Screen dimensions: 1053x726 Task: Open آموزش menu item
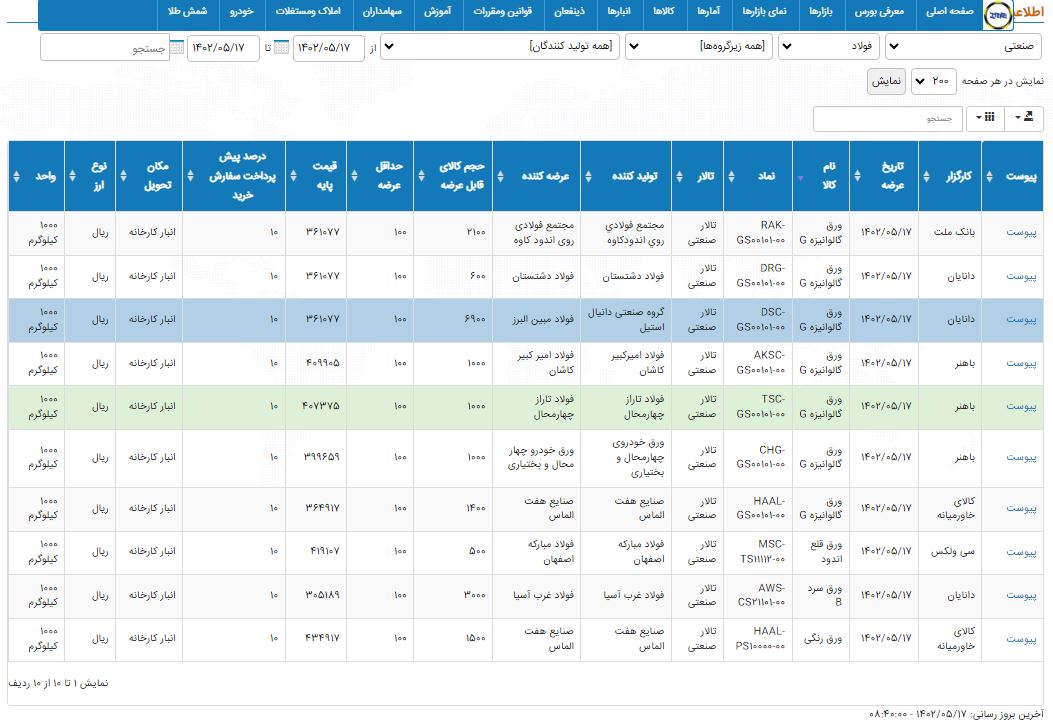(437, 11)
